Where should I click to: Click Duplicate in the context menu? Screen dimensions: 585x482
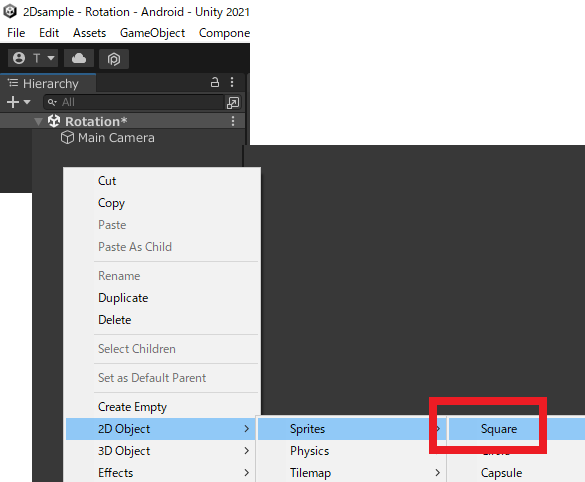(123, 298)
